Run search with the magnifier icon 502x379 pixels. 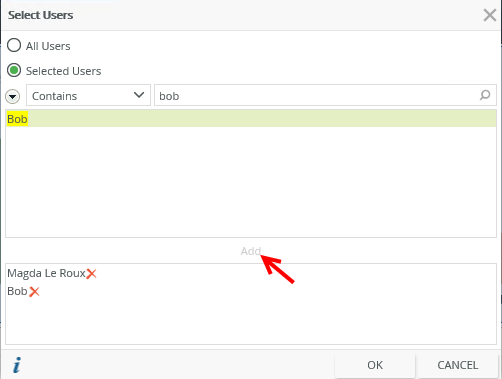point(485,95)
